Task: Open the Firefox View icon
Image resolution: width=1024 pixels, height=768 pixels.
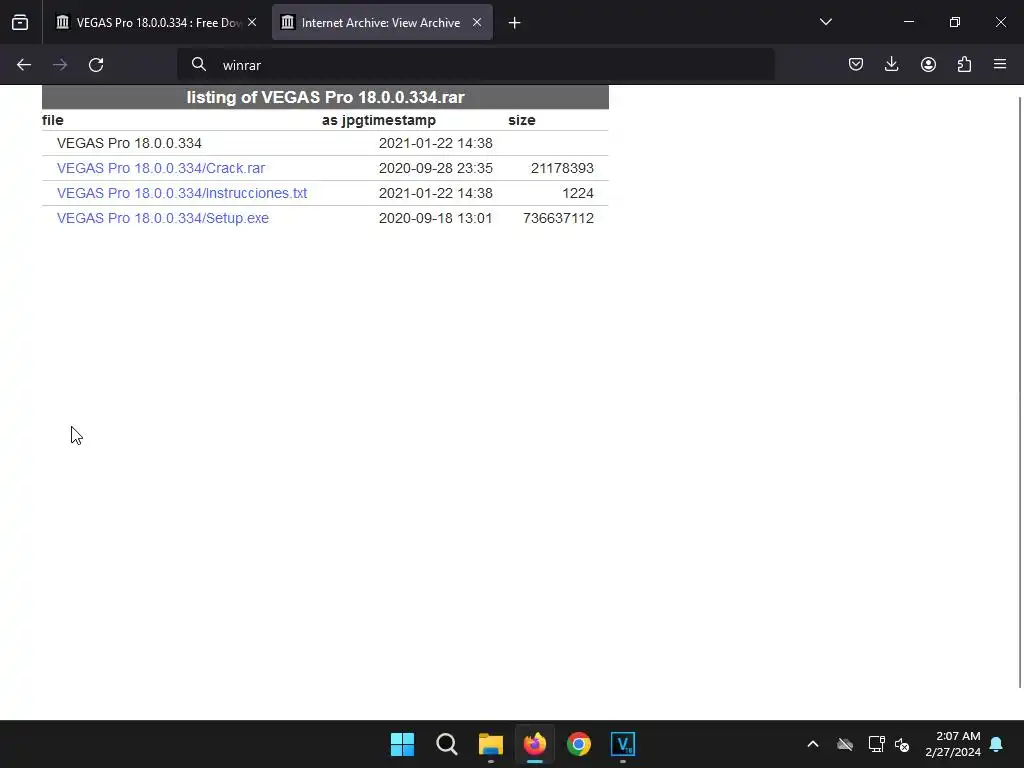Action: tap(20, 23)
